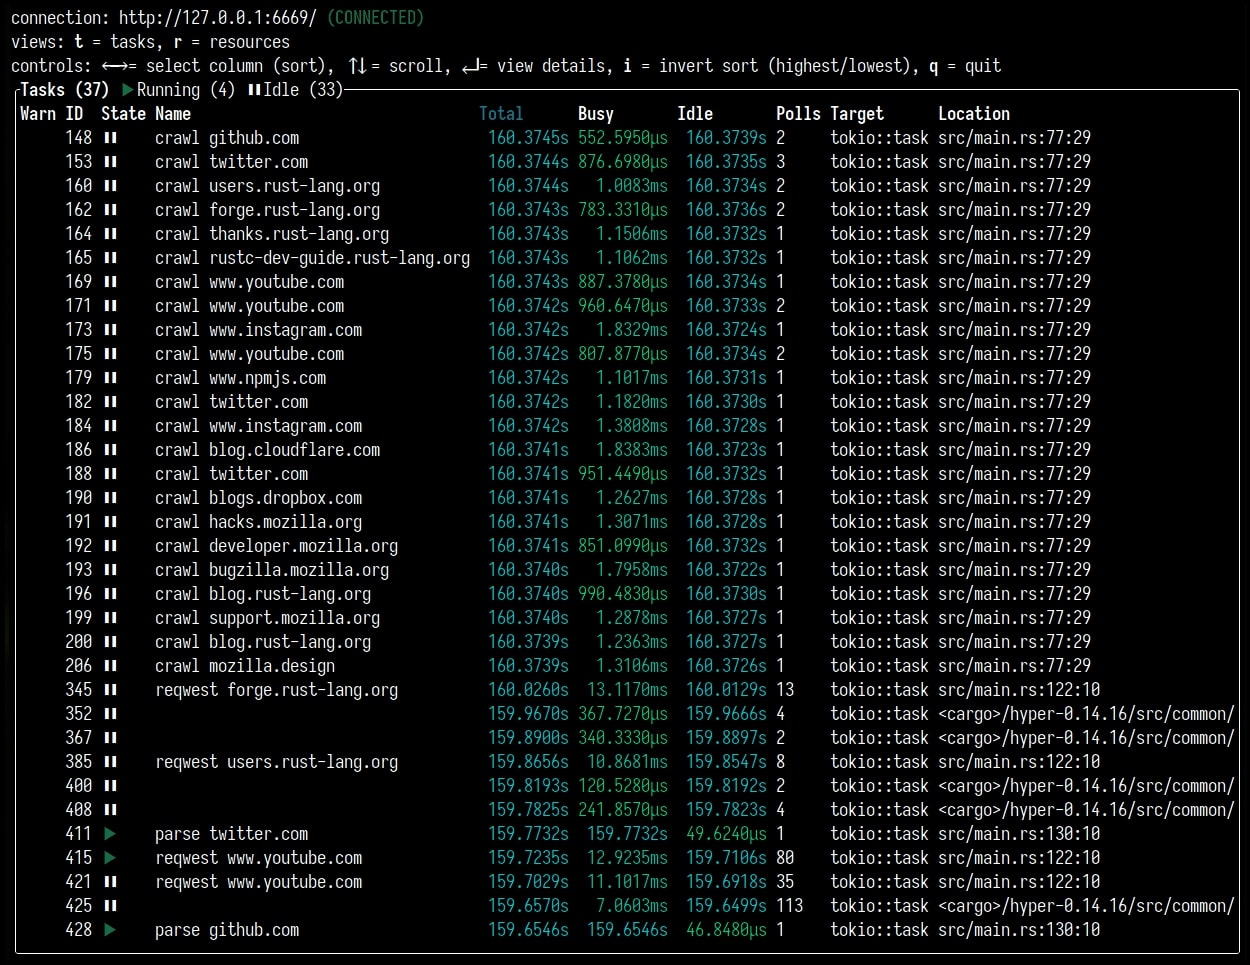Image resolution: width=1250 pixels, height=965 pixels.
Task: Select the Polls column header
Action: click(798, 114)
